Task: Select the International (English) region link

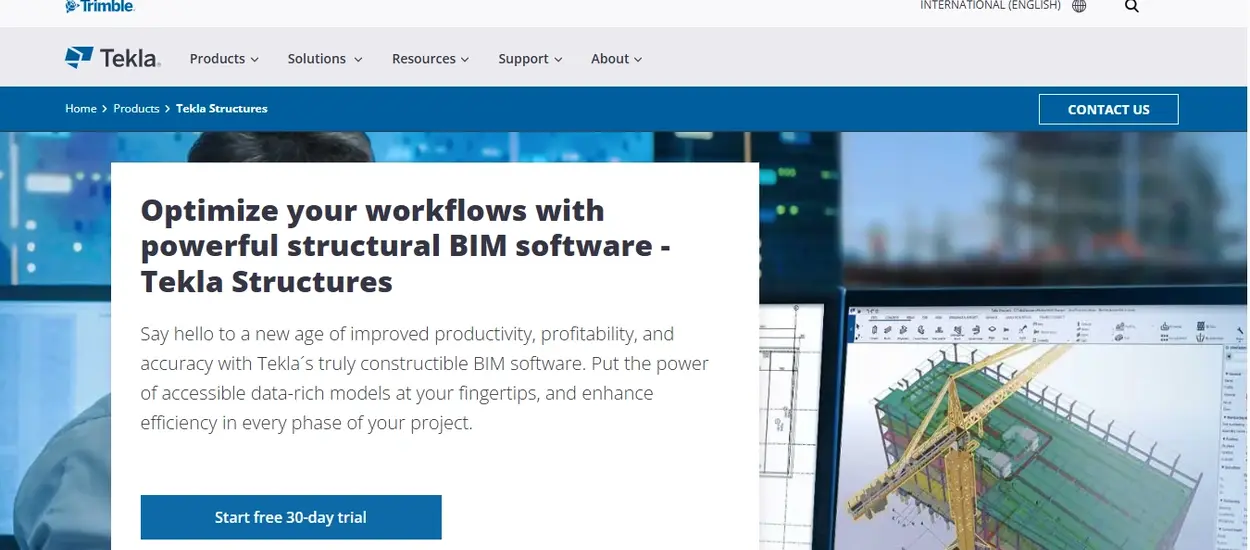Action: [990, 6]
